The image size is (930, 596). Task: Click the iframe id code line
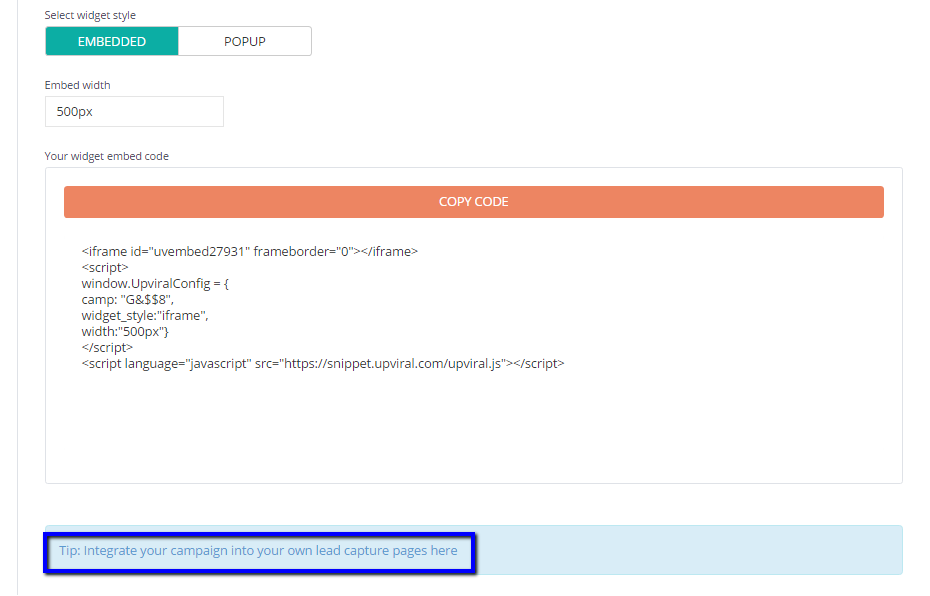coord(250,251)
